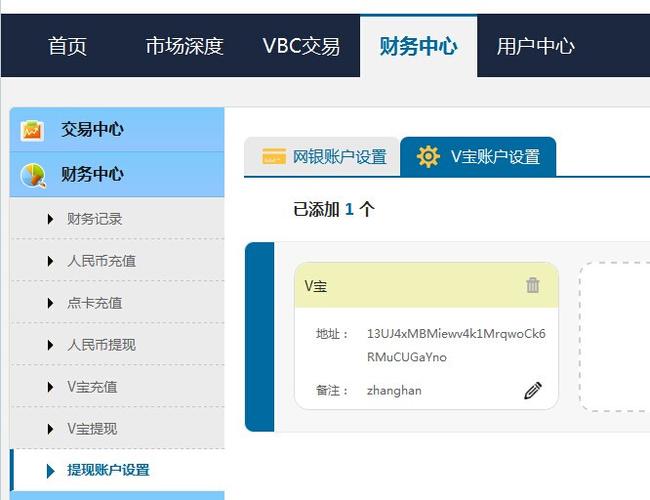Click the arrow beside 人民币充值
The image size is (650, 500).
[51, 261]
